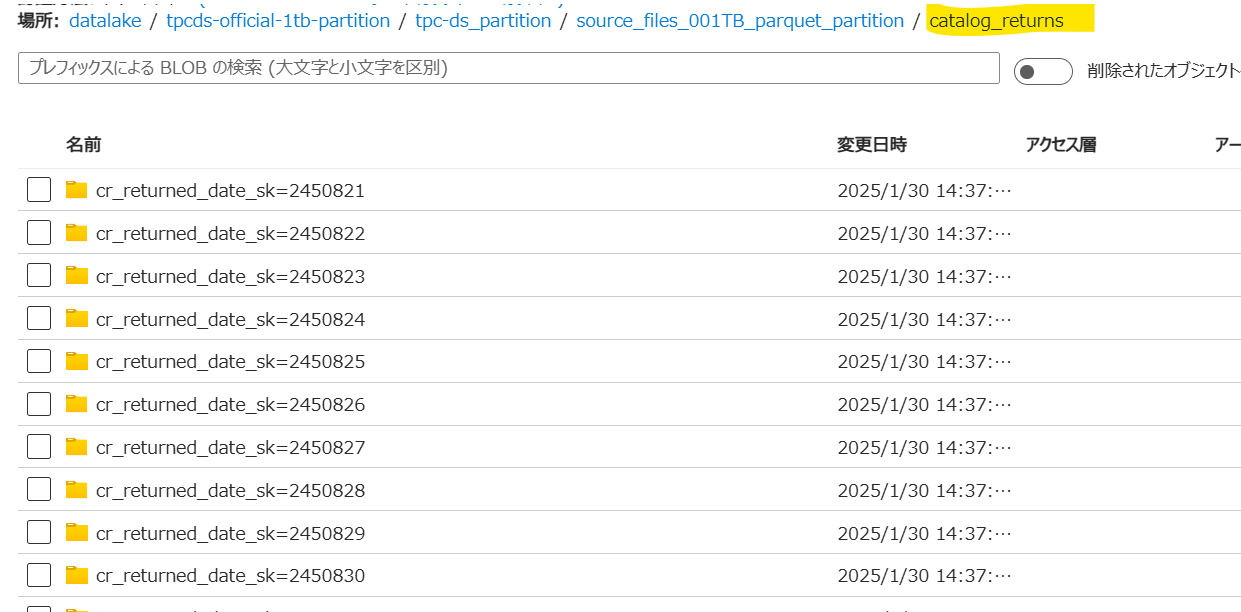
Task: Click folder icon of cr_returned_date_sk=2450828
Action: 77,490
